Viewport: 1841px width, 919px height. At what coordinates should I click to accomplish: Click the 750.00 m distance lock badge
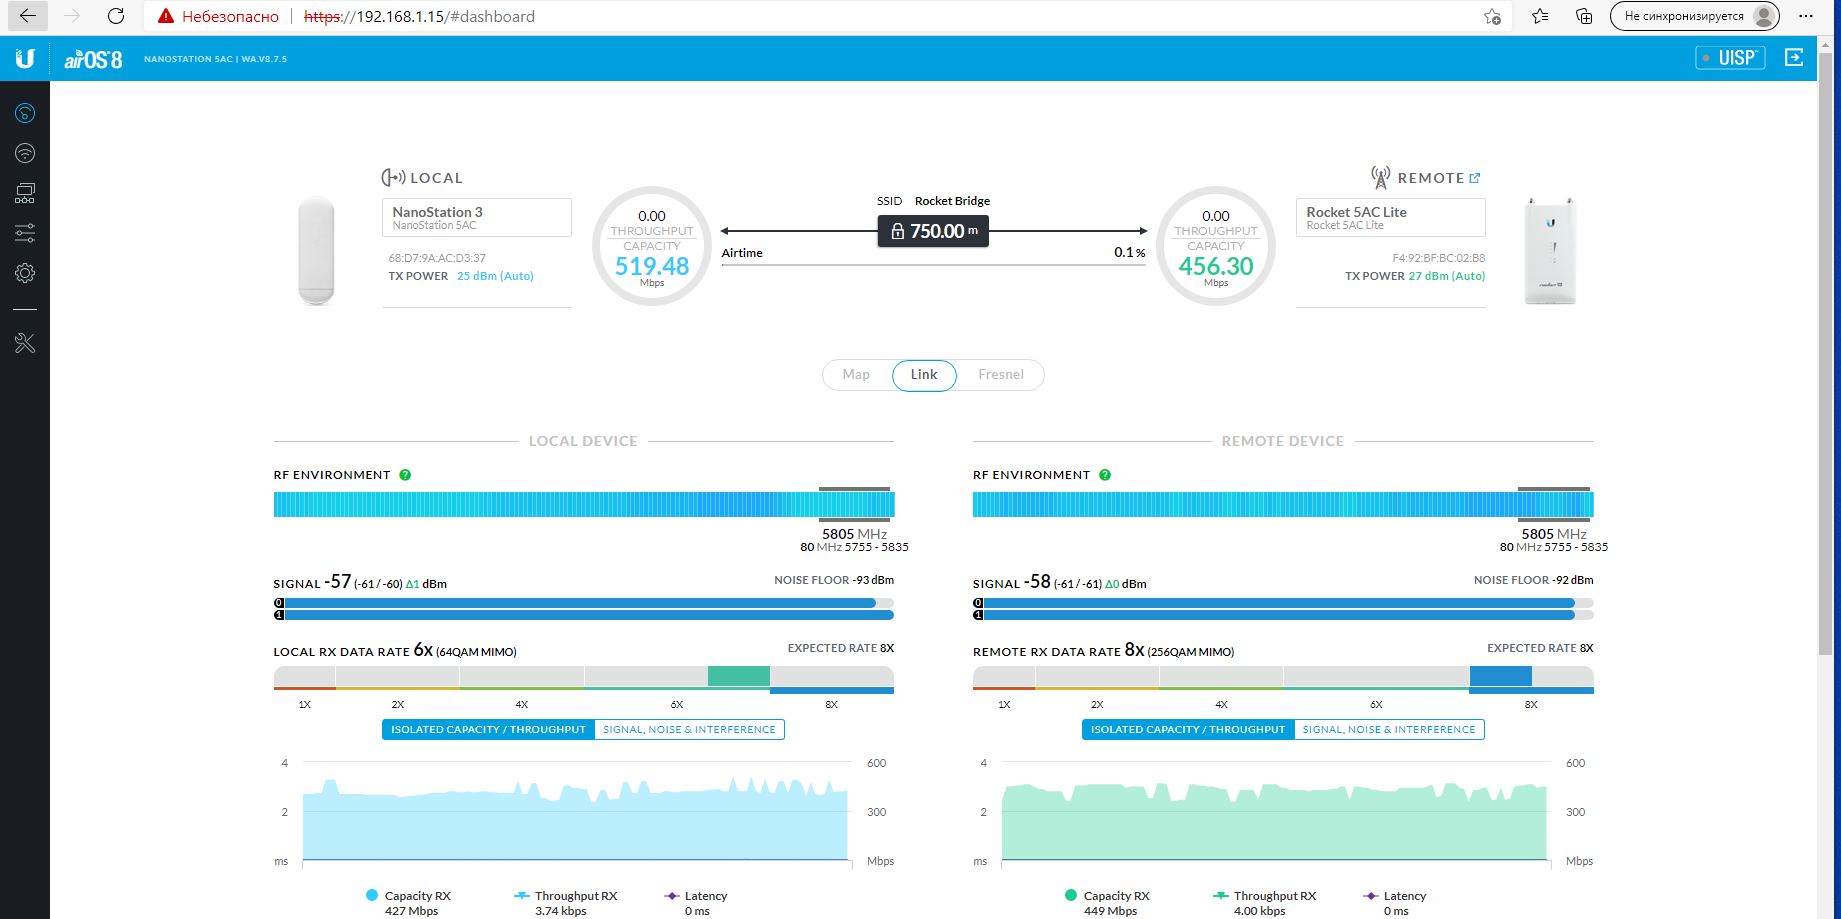pyautogui.click(x=933, y=231)
